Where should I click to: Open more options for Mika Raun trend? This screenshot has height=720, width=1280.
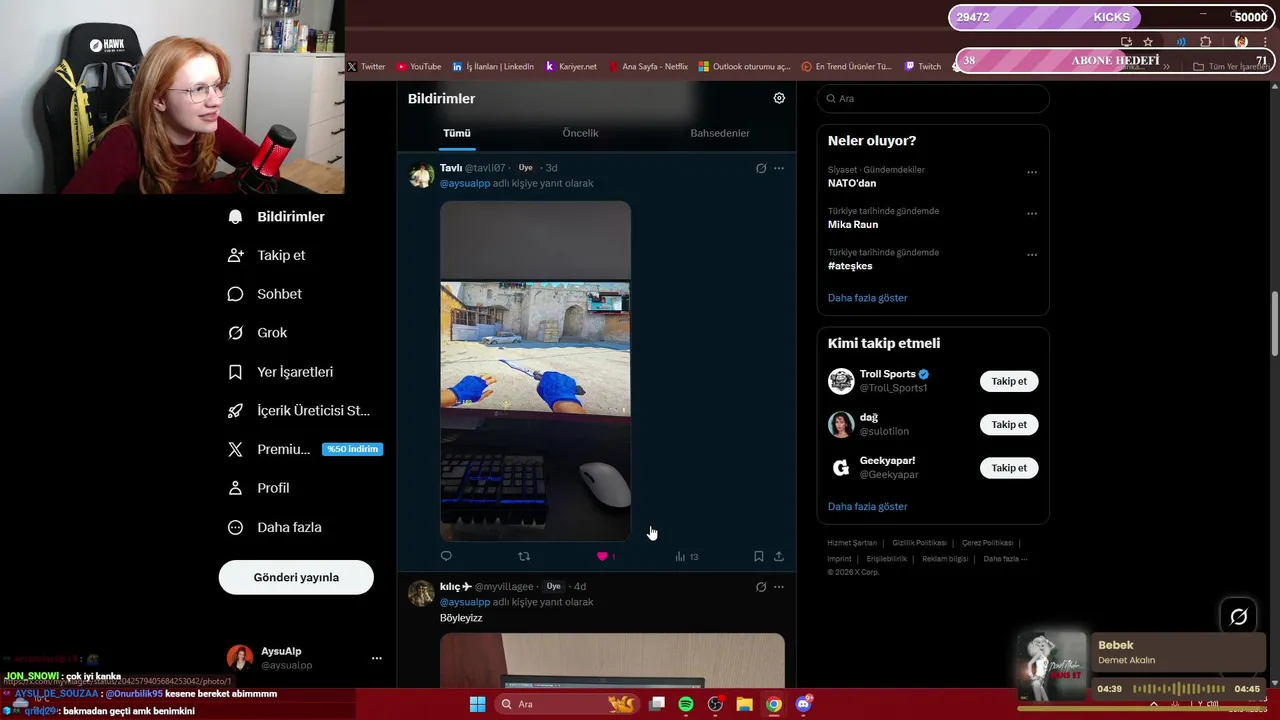(x=1032, y=213)
